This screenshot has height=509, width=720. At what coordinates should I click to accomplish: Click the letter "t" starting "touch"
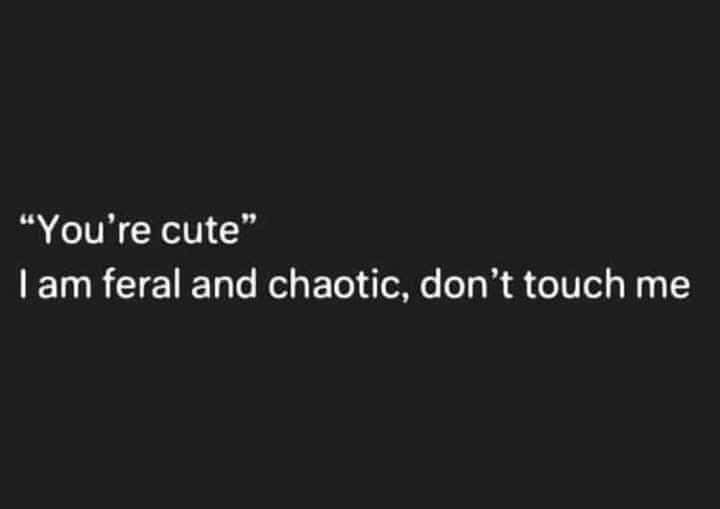click(x=529, y=286)
